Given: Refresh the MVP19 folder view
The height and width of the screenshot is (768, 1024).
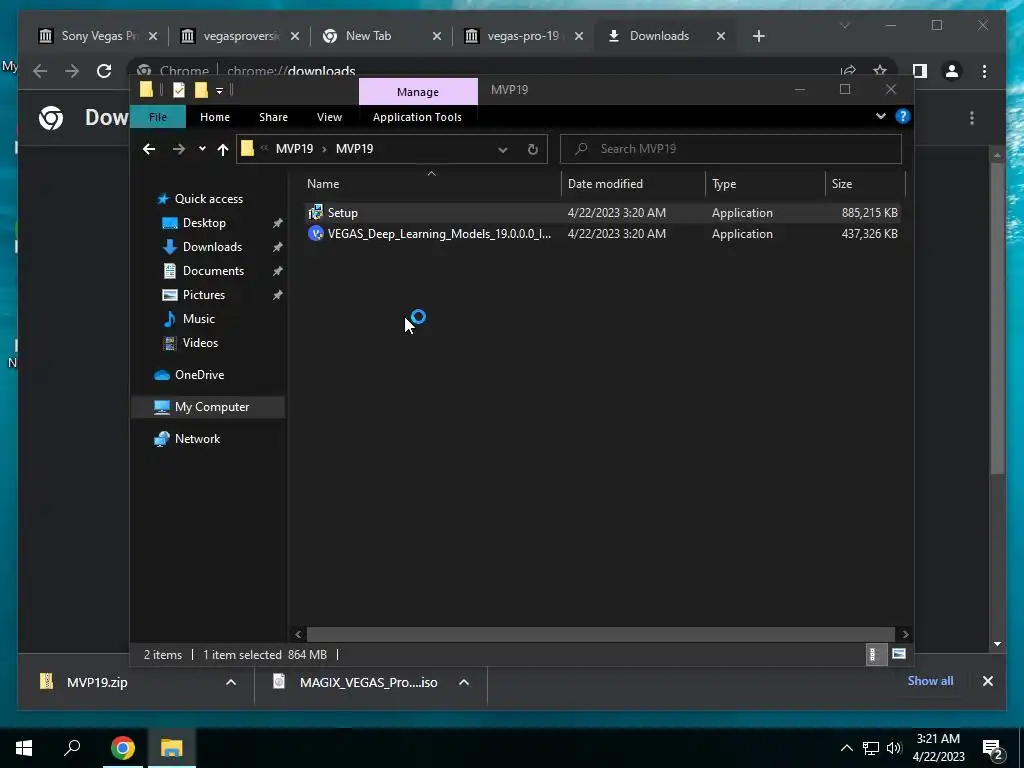Looking at the screenshot, I should 533,150.
